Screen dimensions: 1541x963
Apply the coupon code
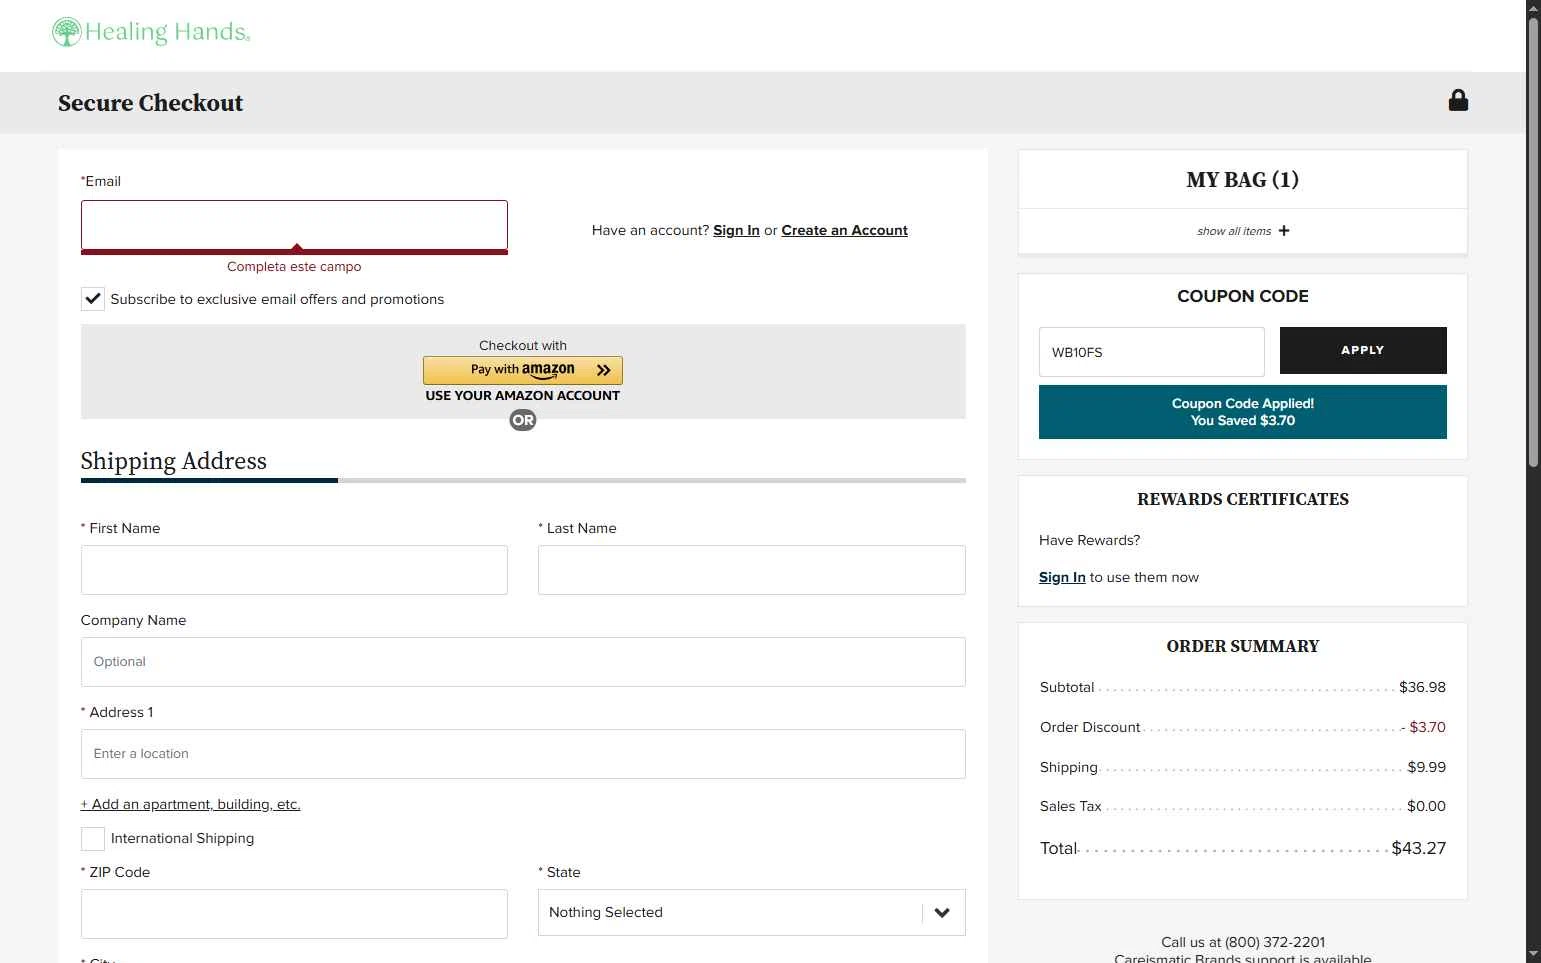pyautogui.click(x=1363, y=350)
